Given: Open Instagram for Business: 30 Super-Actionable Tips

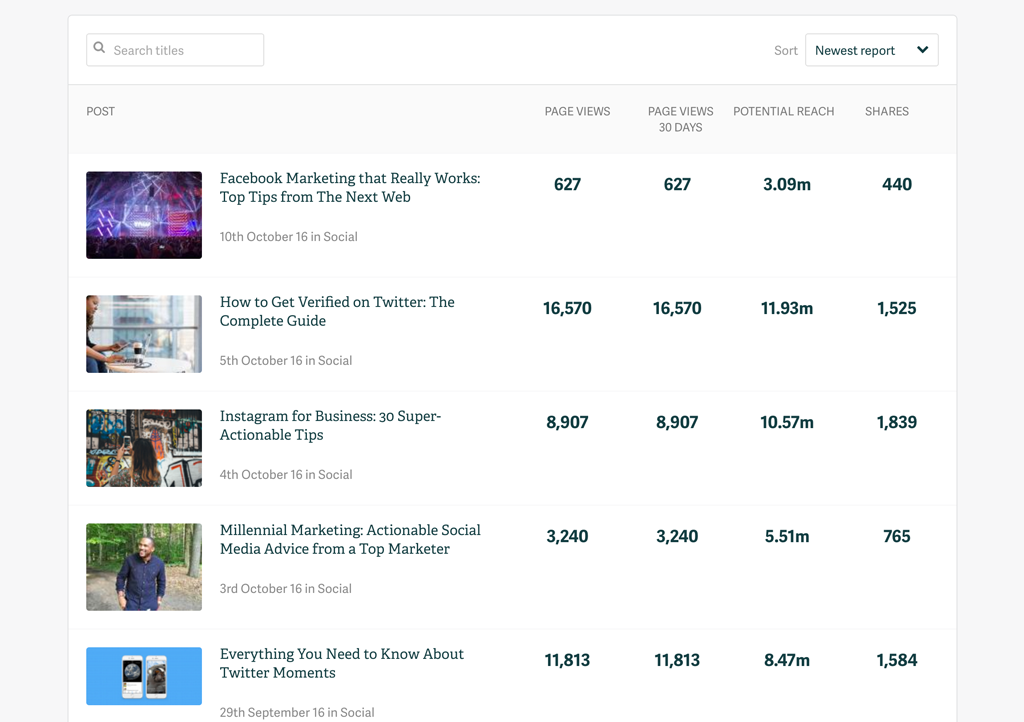Looking at the screenshot, I should point(330,425).
